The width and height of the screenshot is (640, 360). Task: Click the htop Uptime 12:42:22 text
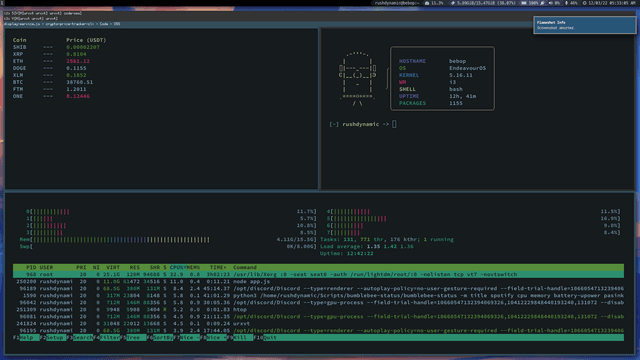(x=347, y=253)
